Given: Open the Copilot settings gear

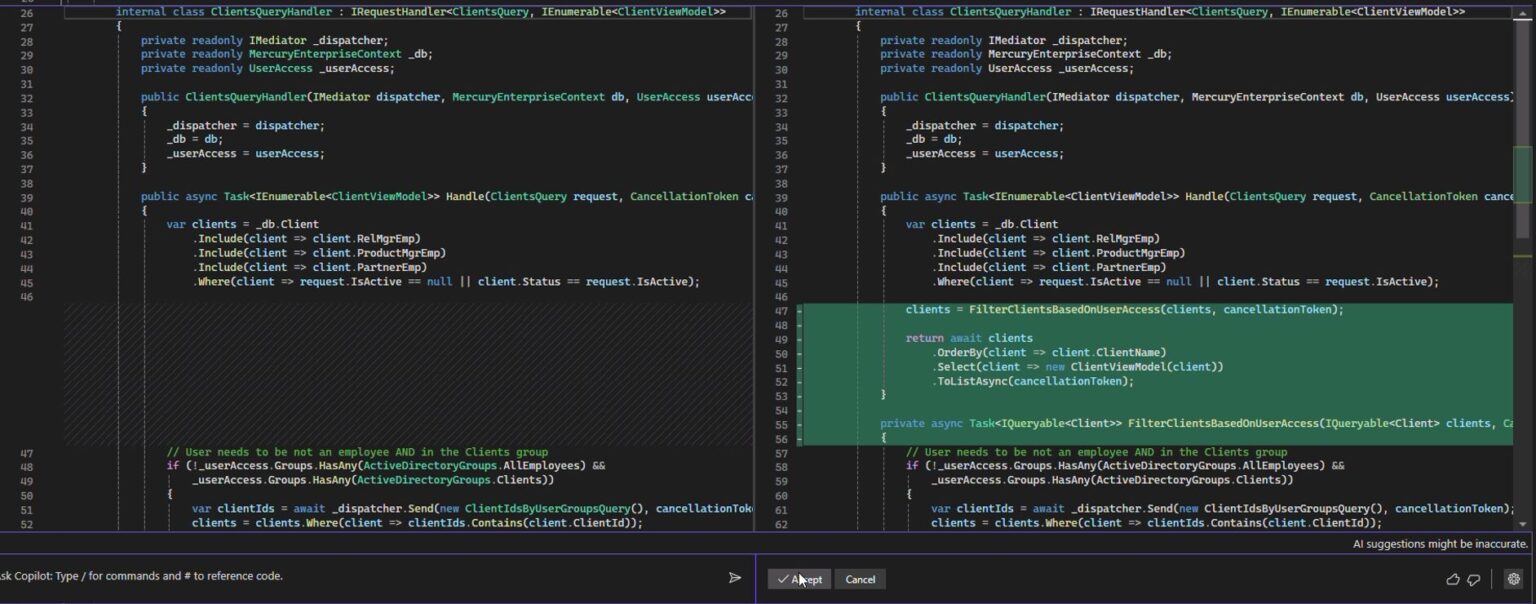Looking at the screenshot, I should pos(1513,579).
